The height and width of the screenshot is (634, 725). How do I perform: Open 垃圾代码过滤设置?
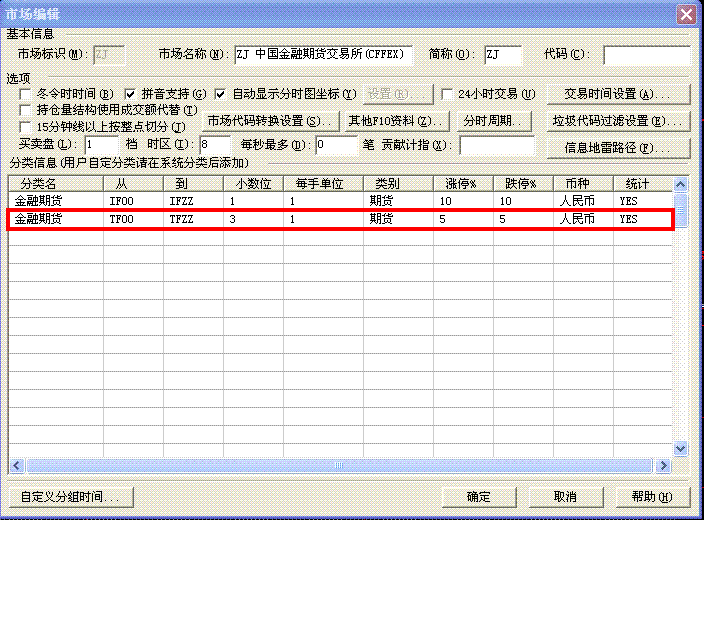[x=618, y=121]
